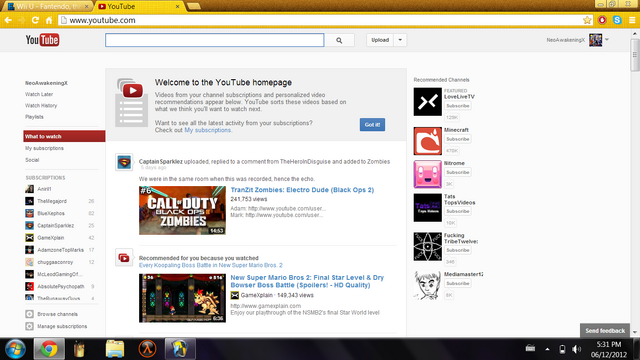Click the YouTube logo
This screenshot has height=360, width=640.
(x=42, y=40)
